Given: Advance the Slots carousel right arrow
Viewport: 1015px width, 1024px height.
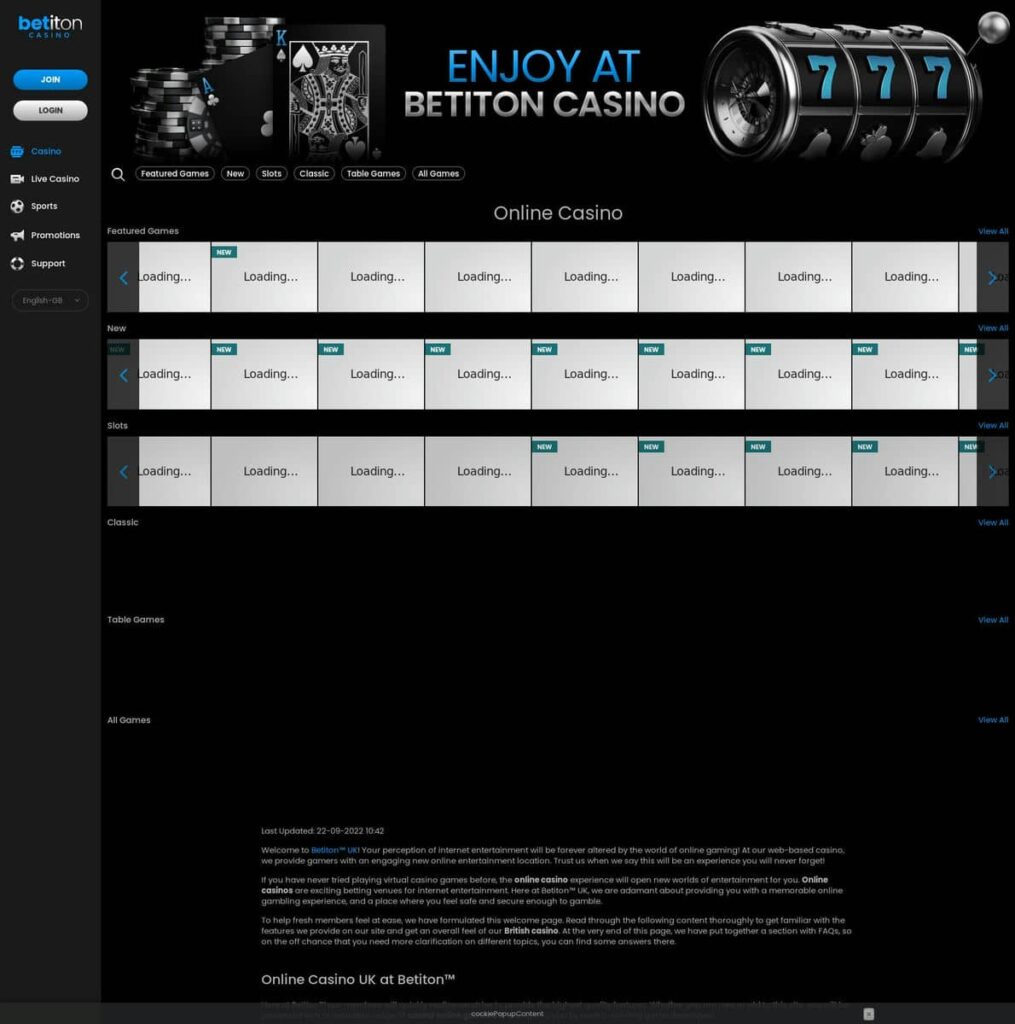Looking at the screenshot, I should 992,472.
